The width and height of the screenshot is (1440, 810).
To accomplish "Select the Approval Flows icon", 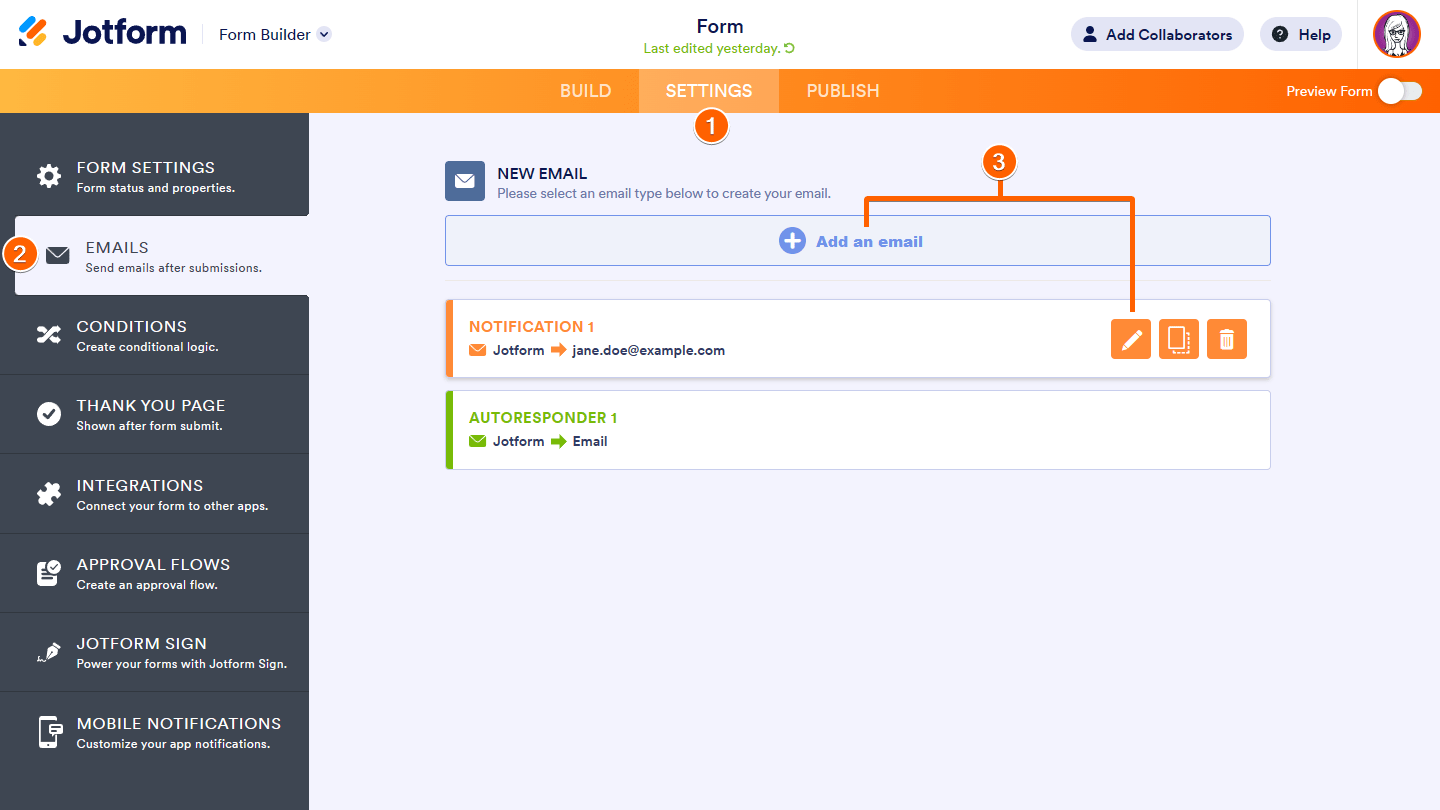I will pos(48,572).
